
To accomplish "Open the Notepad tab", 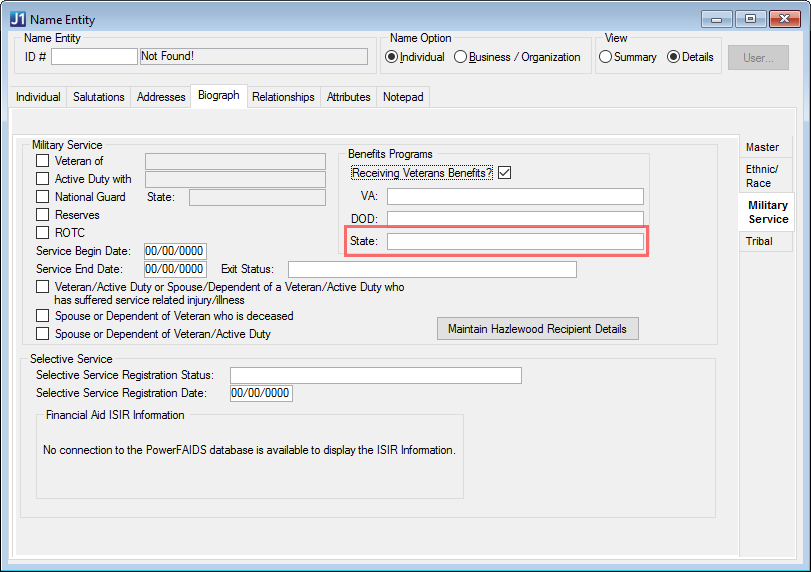I will click(x=403, y=97).
